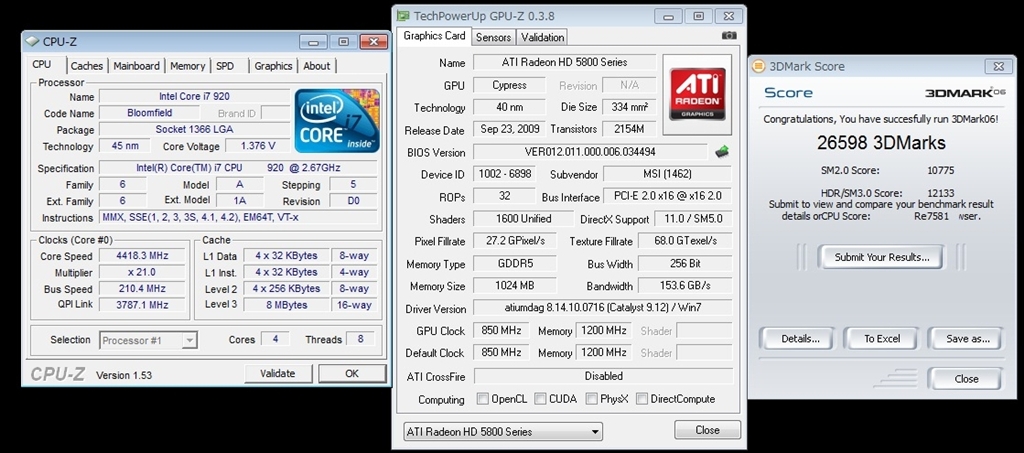
Task: Click the Shaders value 1600 Unified
Action: pos(522,219)
